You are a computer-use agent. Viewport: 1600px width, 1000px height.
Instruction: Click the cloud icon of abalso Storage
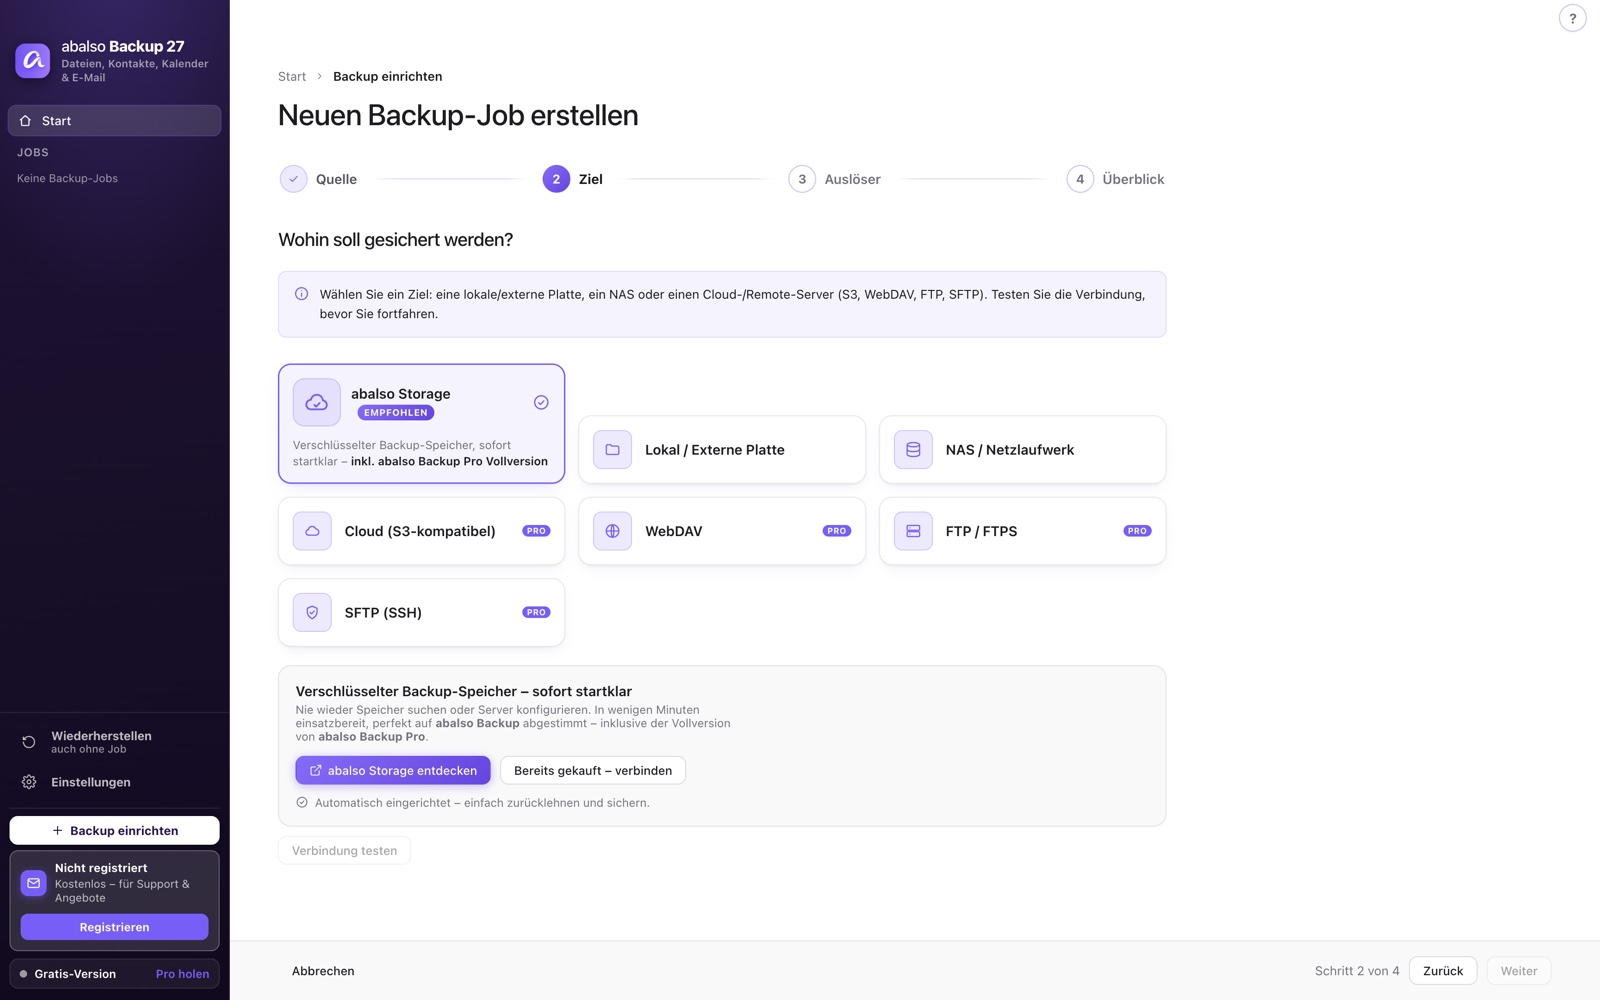point(317,402)
